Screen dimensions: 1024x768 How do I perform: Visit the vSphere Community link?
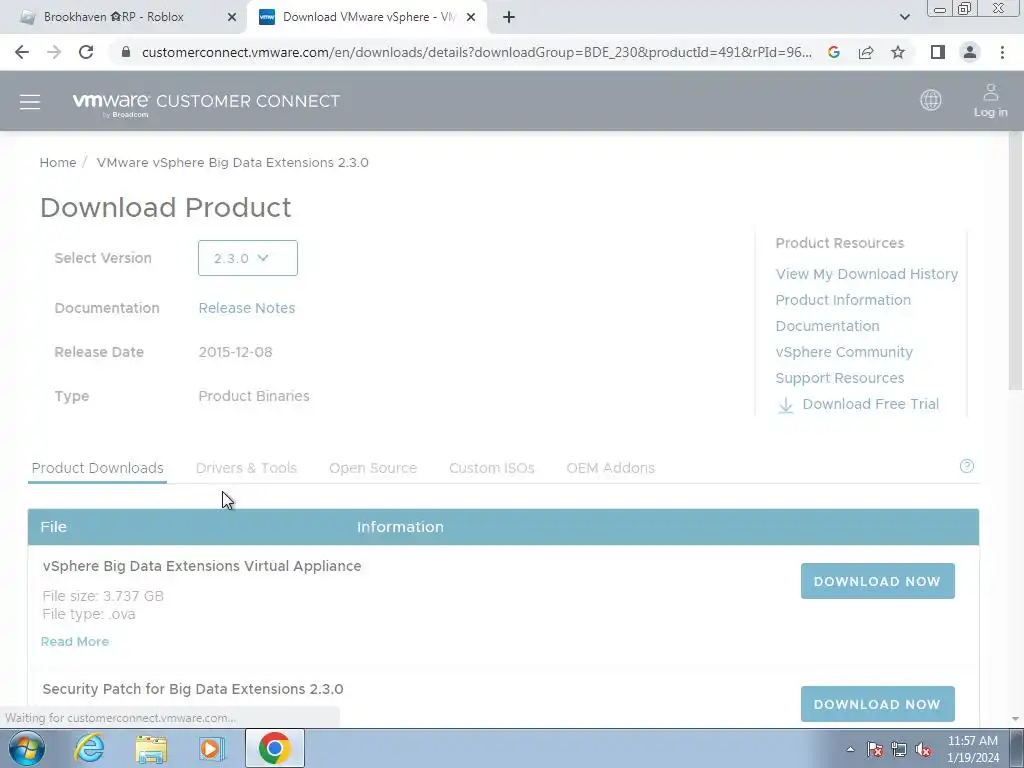pos(844,353)
